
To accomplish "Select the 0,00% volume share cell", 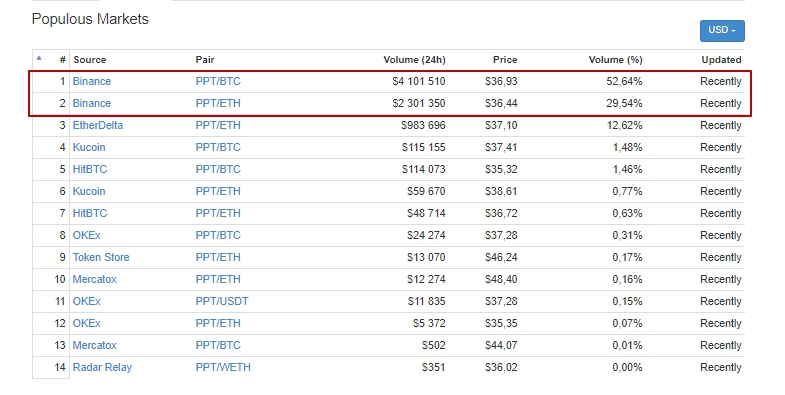I will coord(627,367).
